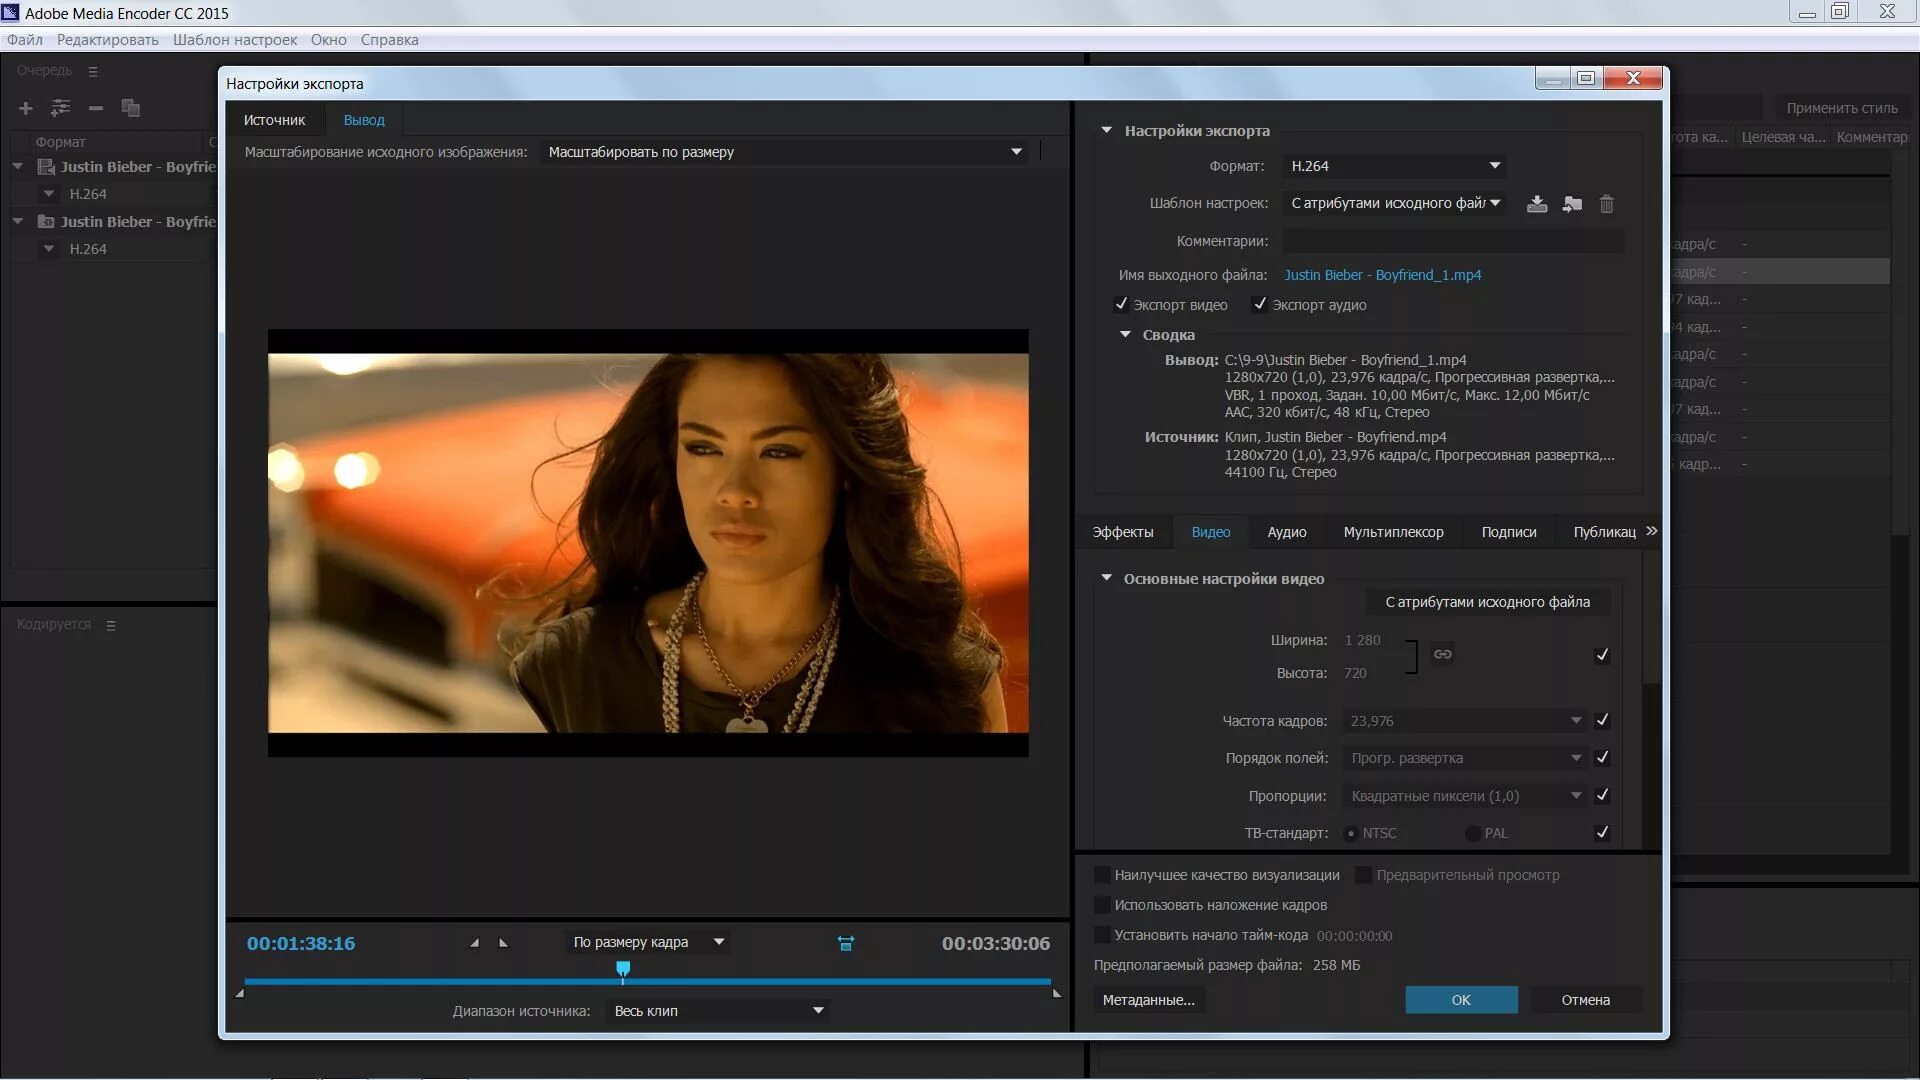Click the save preset icon

(1537, 204)
